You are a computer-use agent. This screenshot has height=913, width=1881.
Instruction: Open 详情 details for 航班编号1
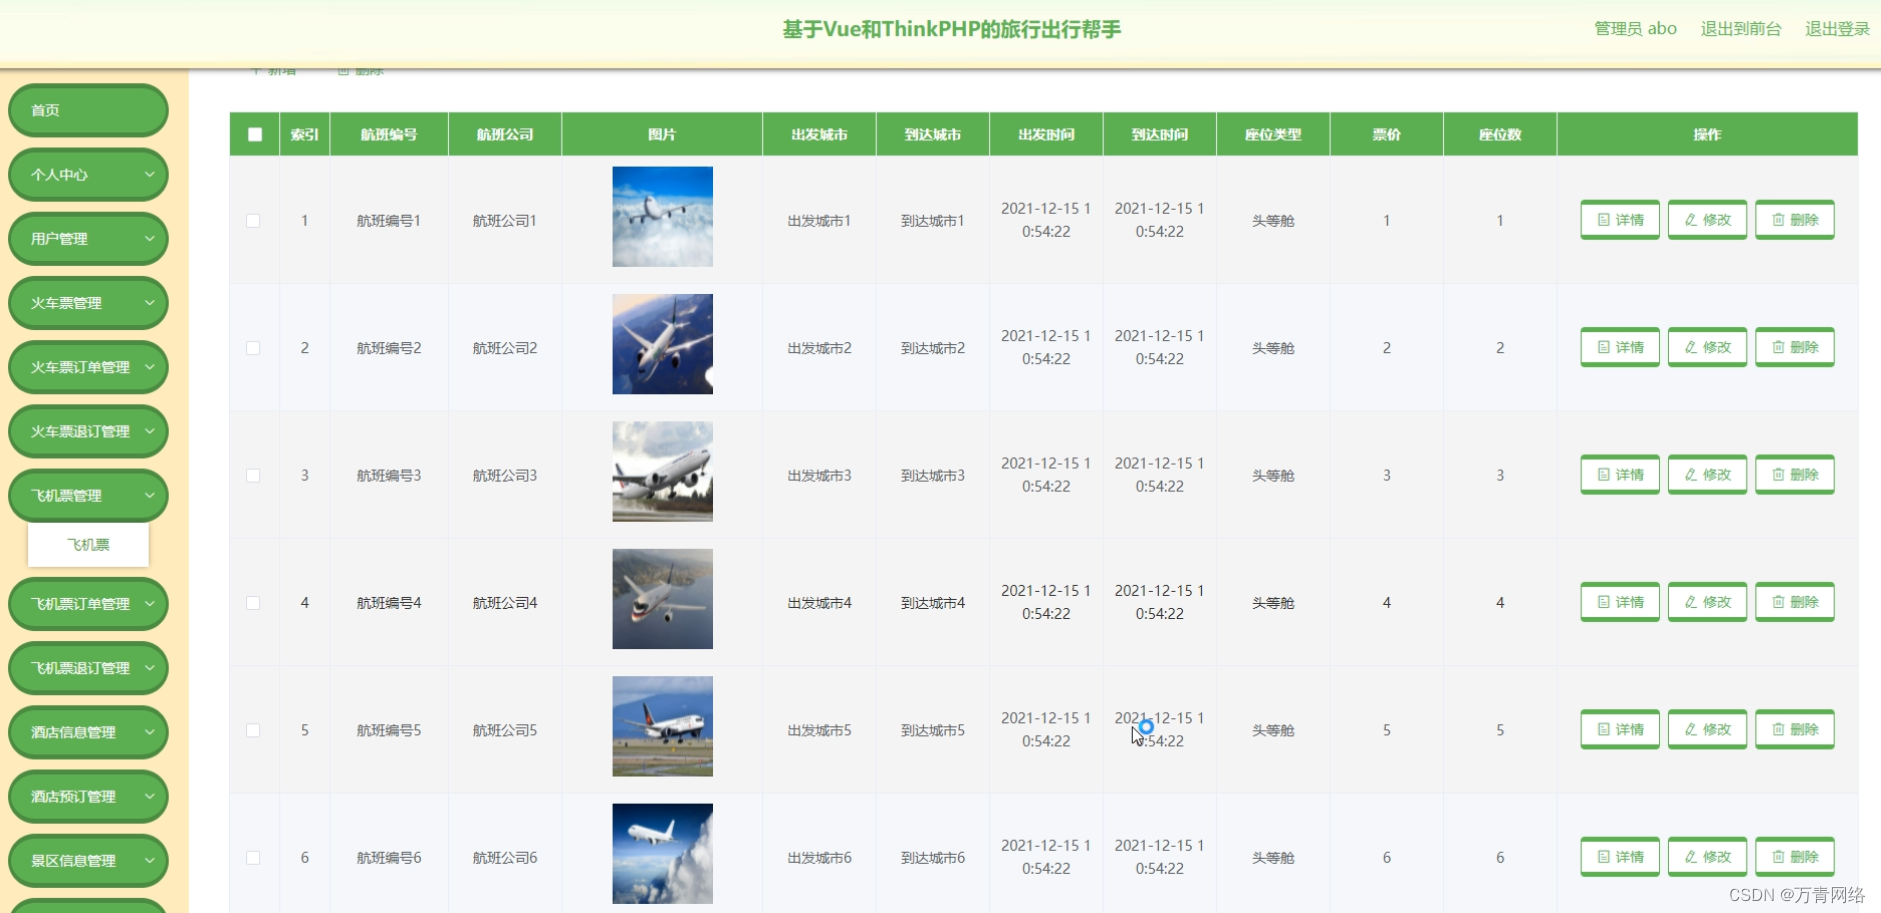(x=1619, y=219)
